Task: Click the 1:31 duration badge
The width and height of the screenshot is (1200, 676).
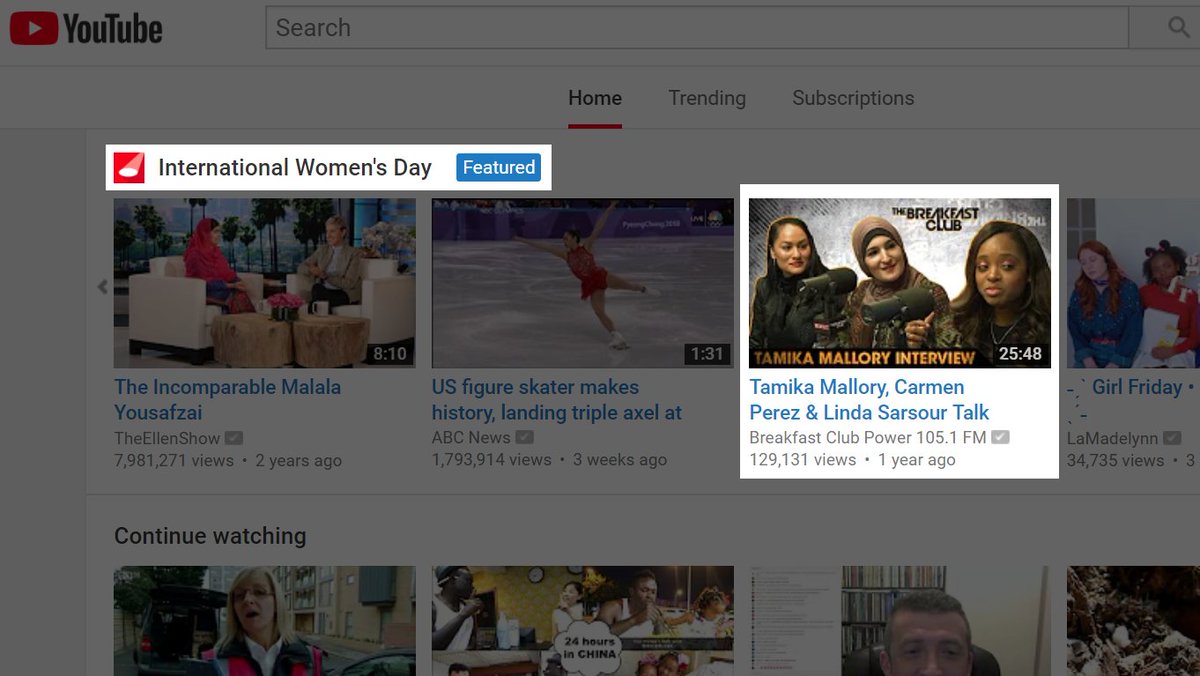Action: (x=707, y=354)
